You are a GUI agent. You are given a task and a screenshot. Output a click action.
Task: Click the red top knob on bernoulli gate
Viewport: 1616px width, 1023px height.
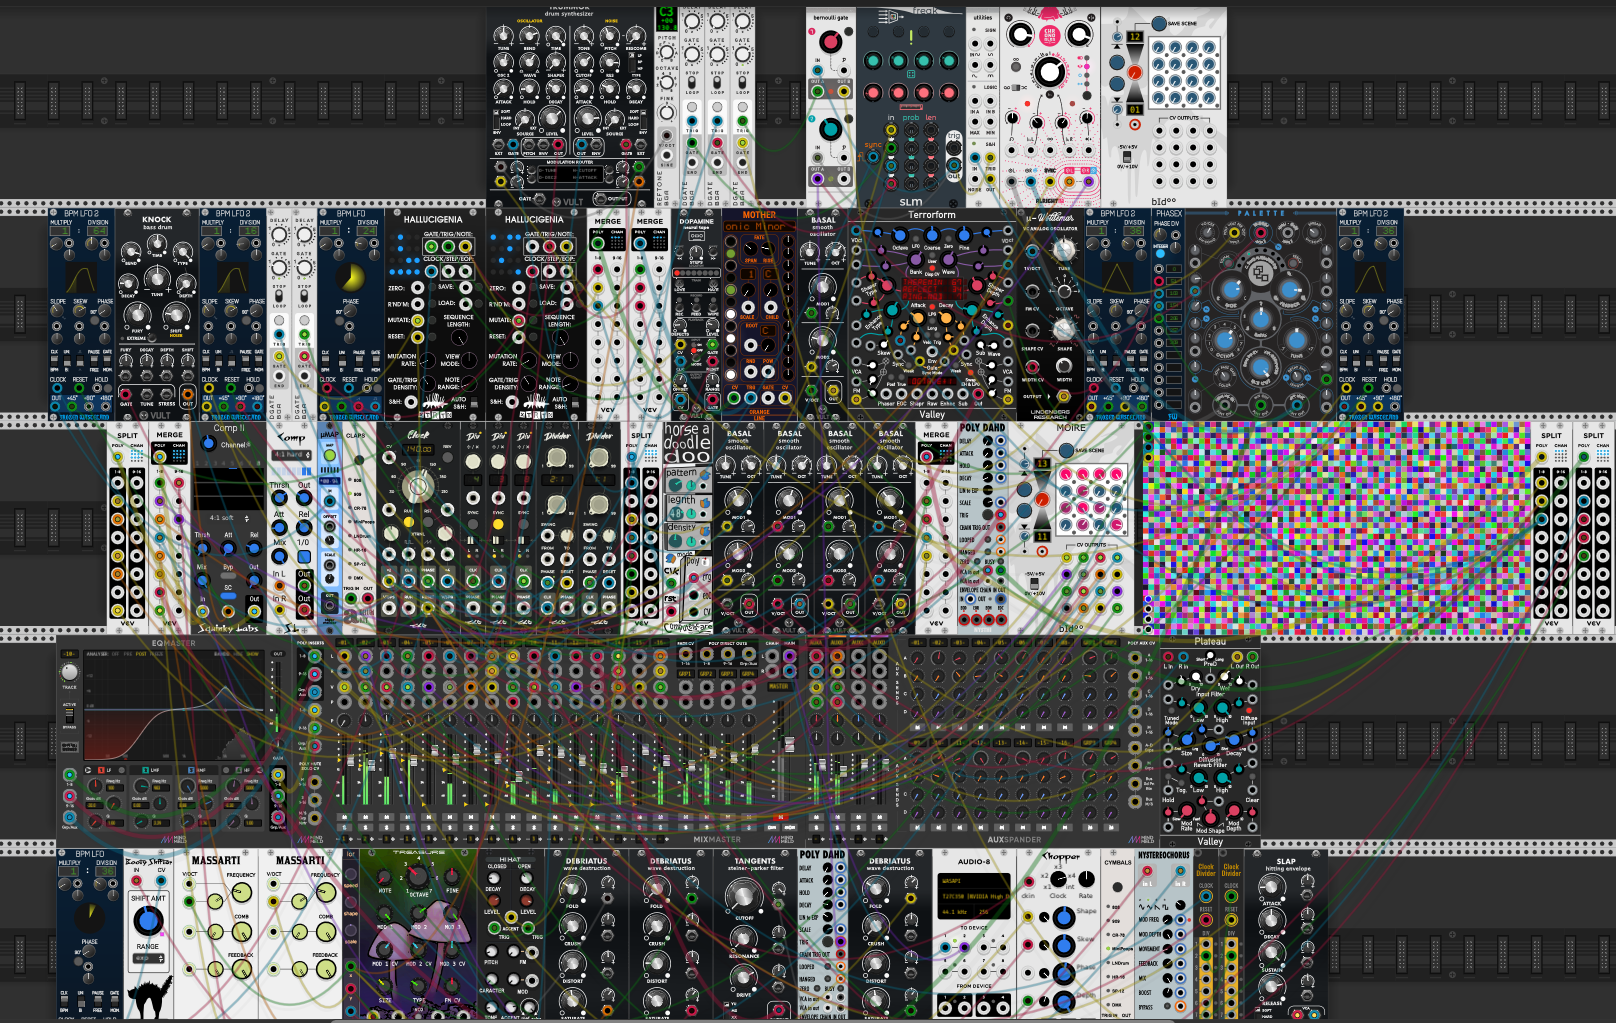tap(830, 42)
